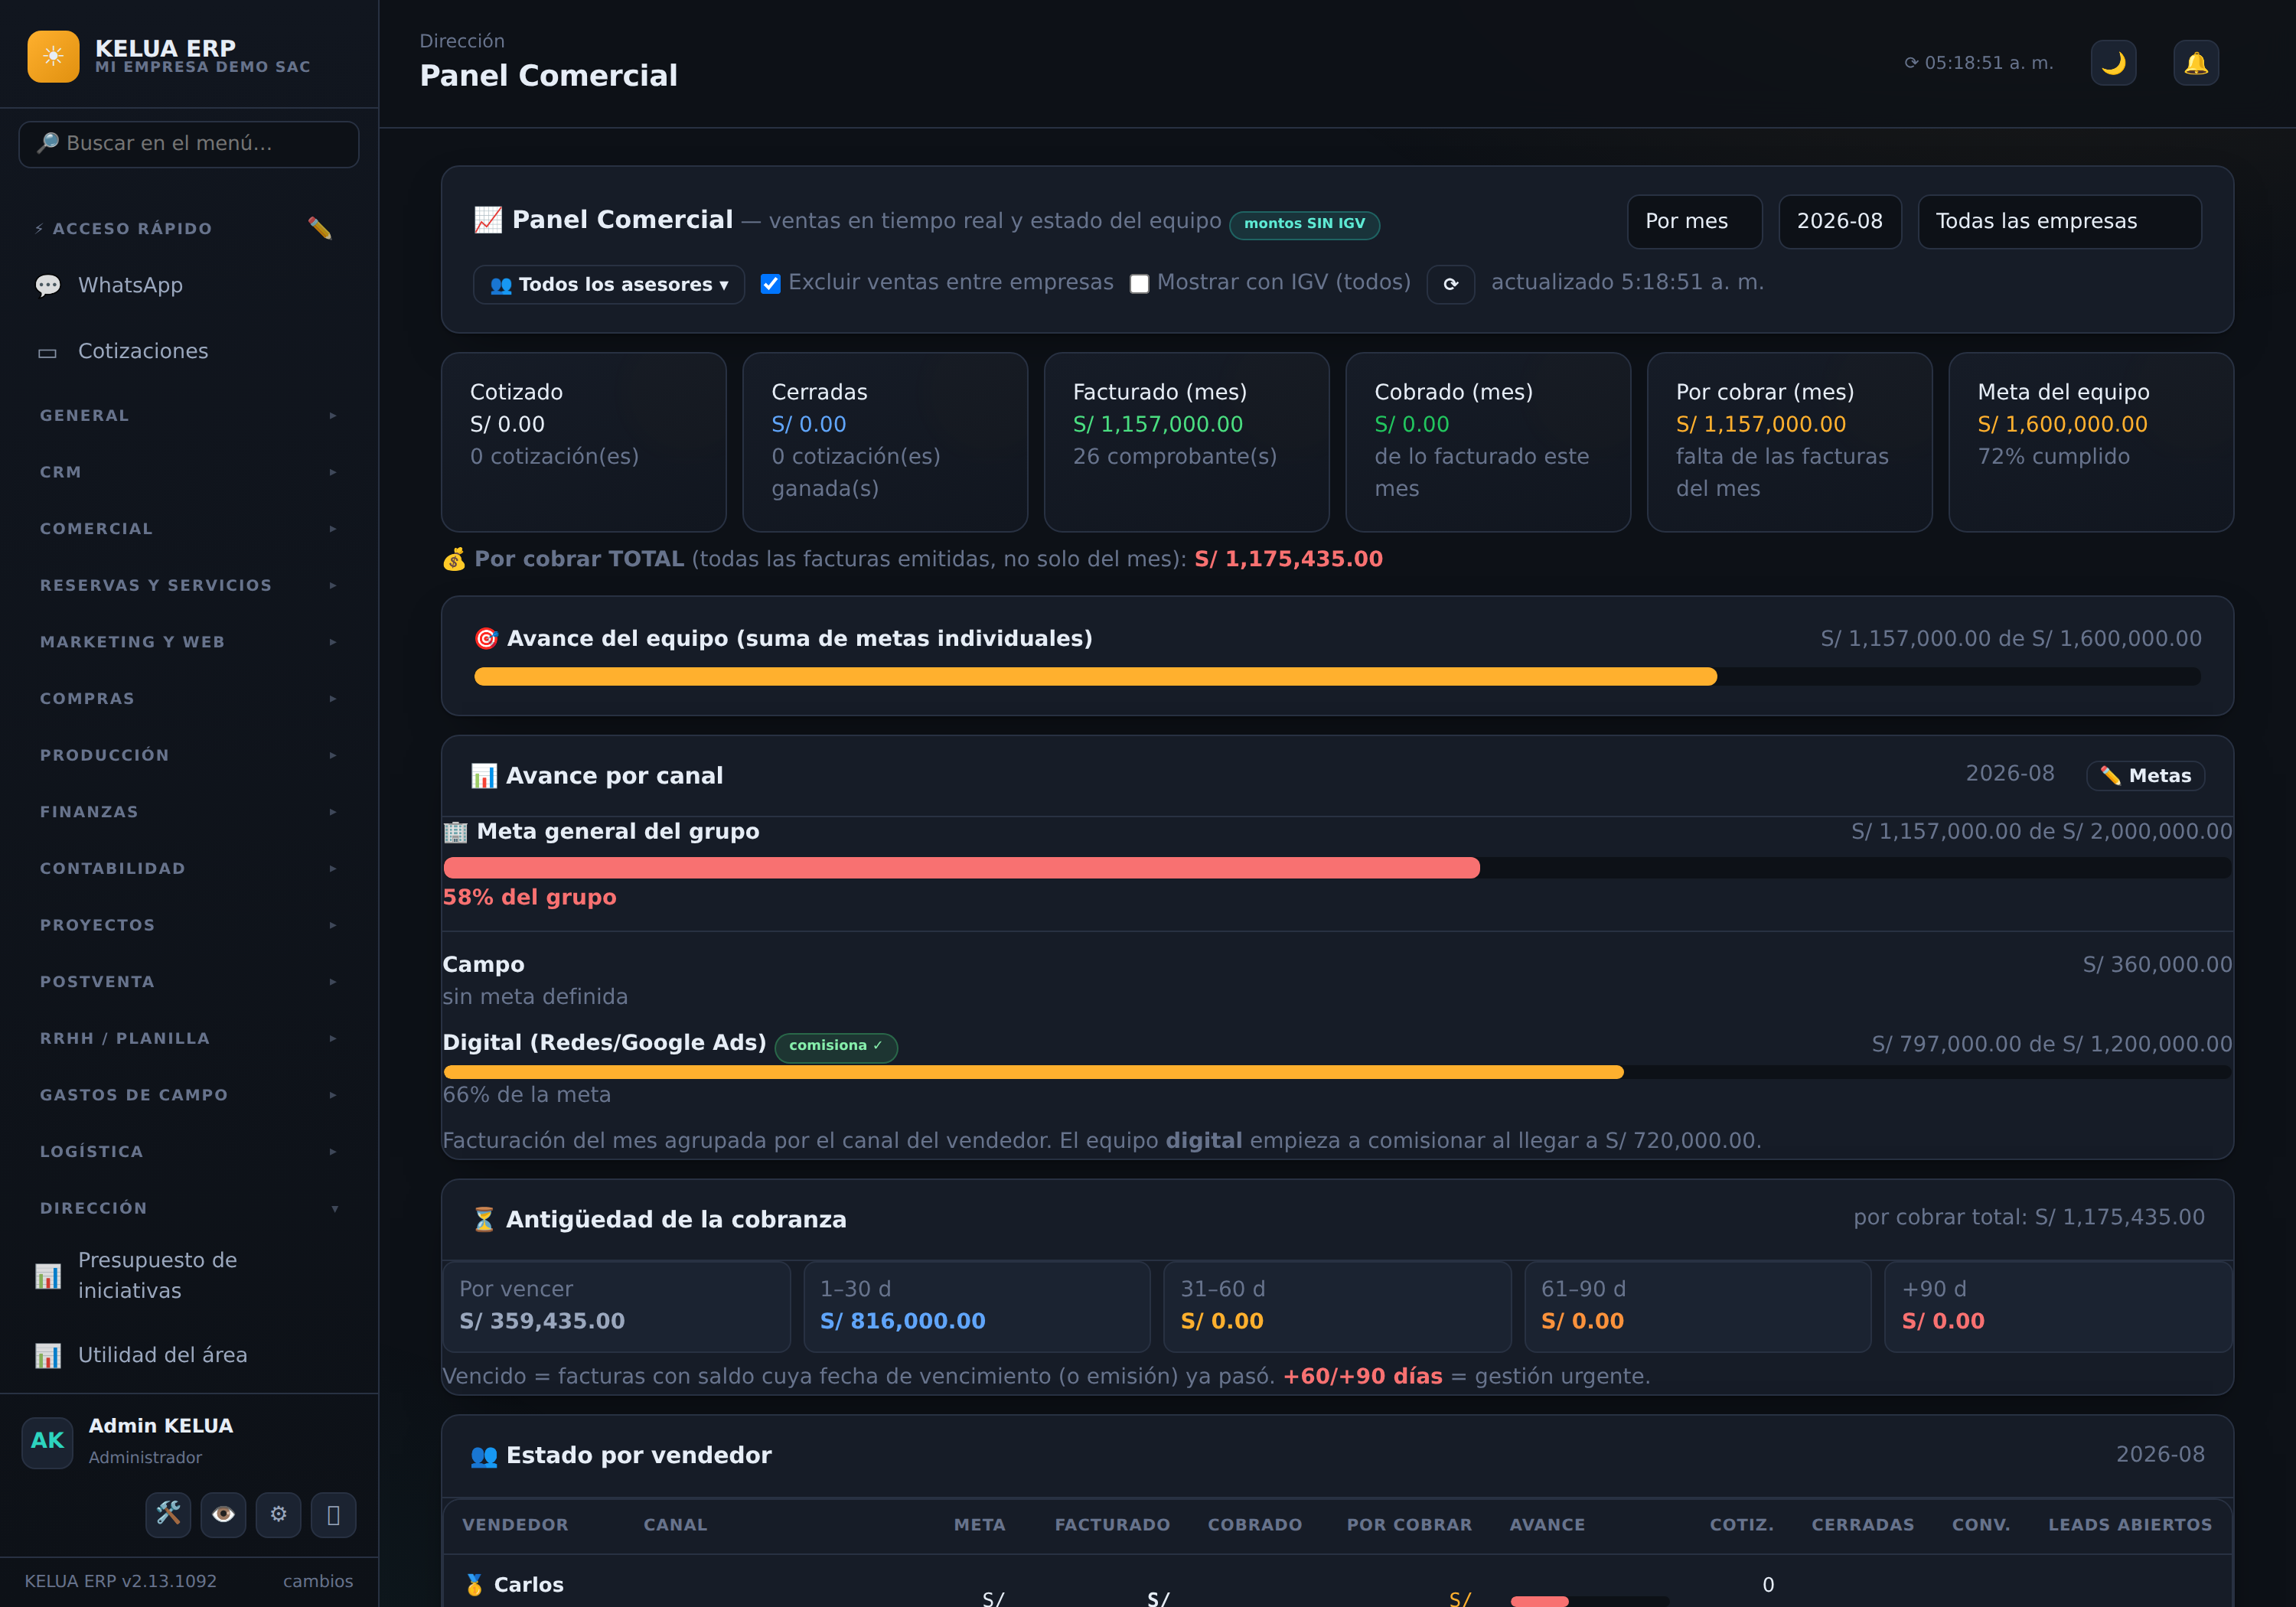Click the rightmost footer icon beside the gear

tap(333, 1514)
